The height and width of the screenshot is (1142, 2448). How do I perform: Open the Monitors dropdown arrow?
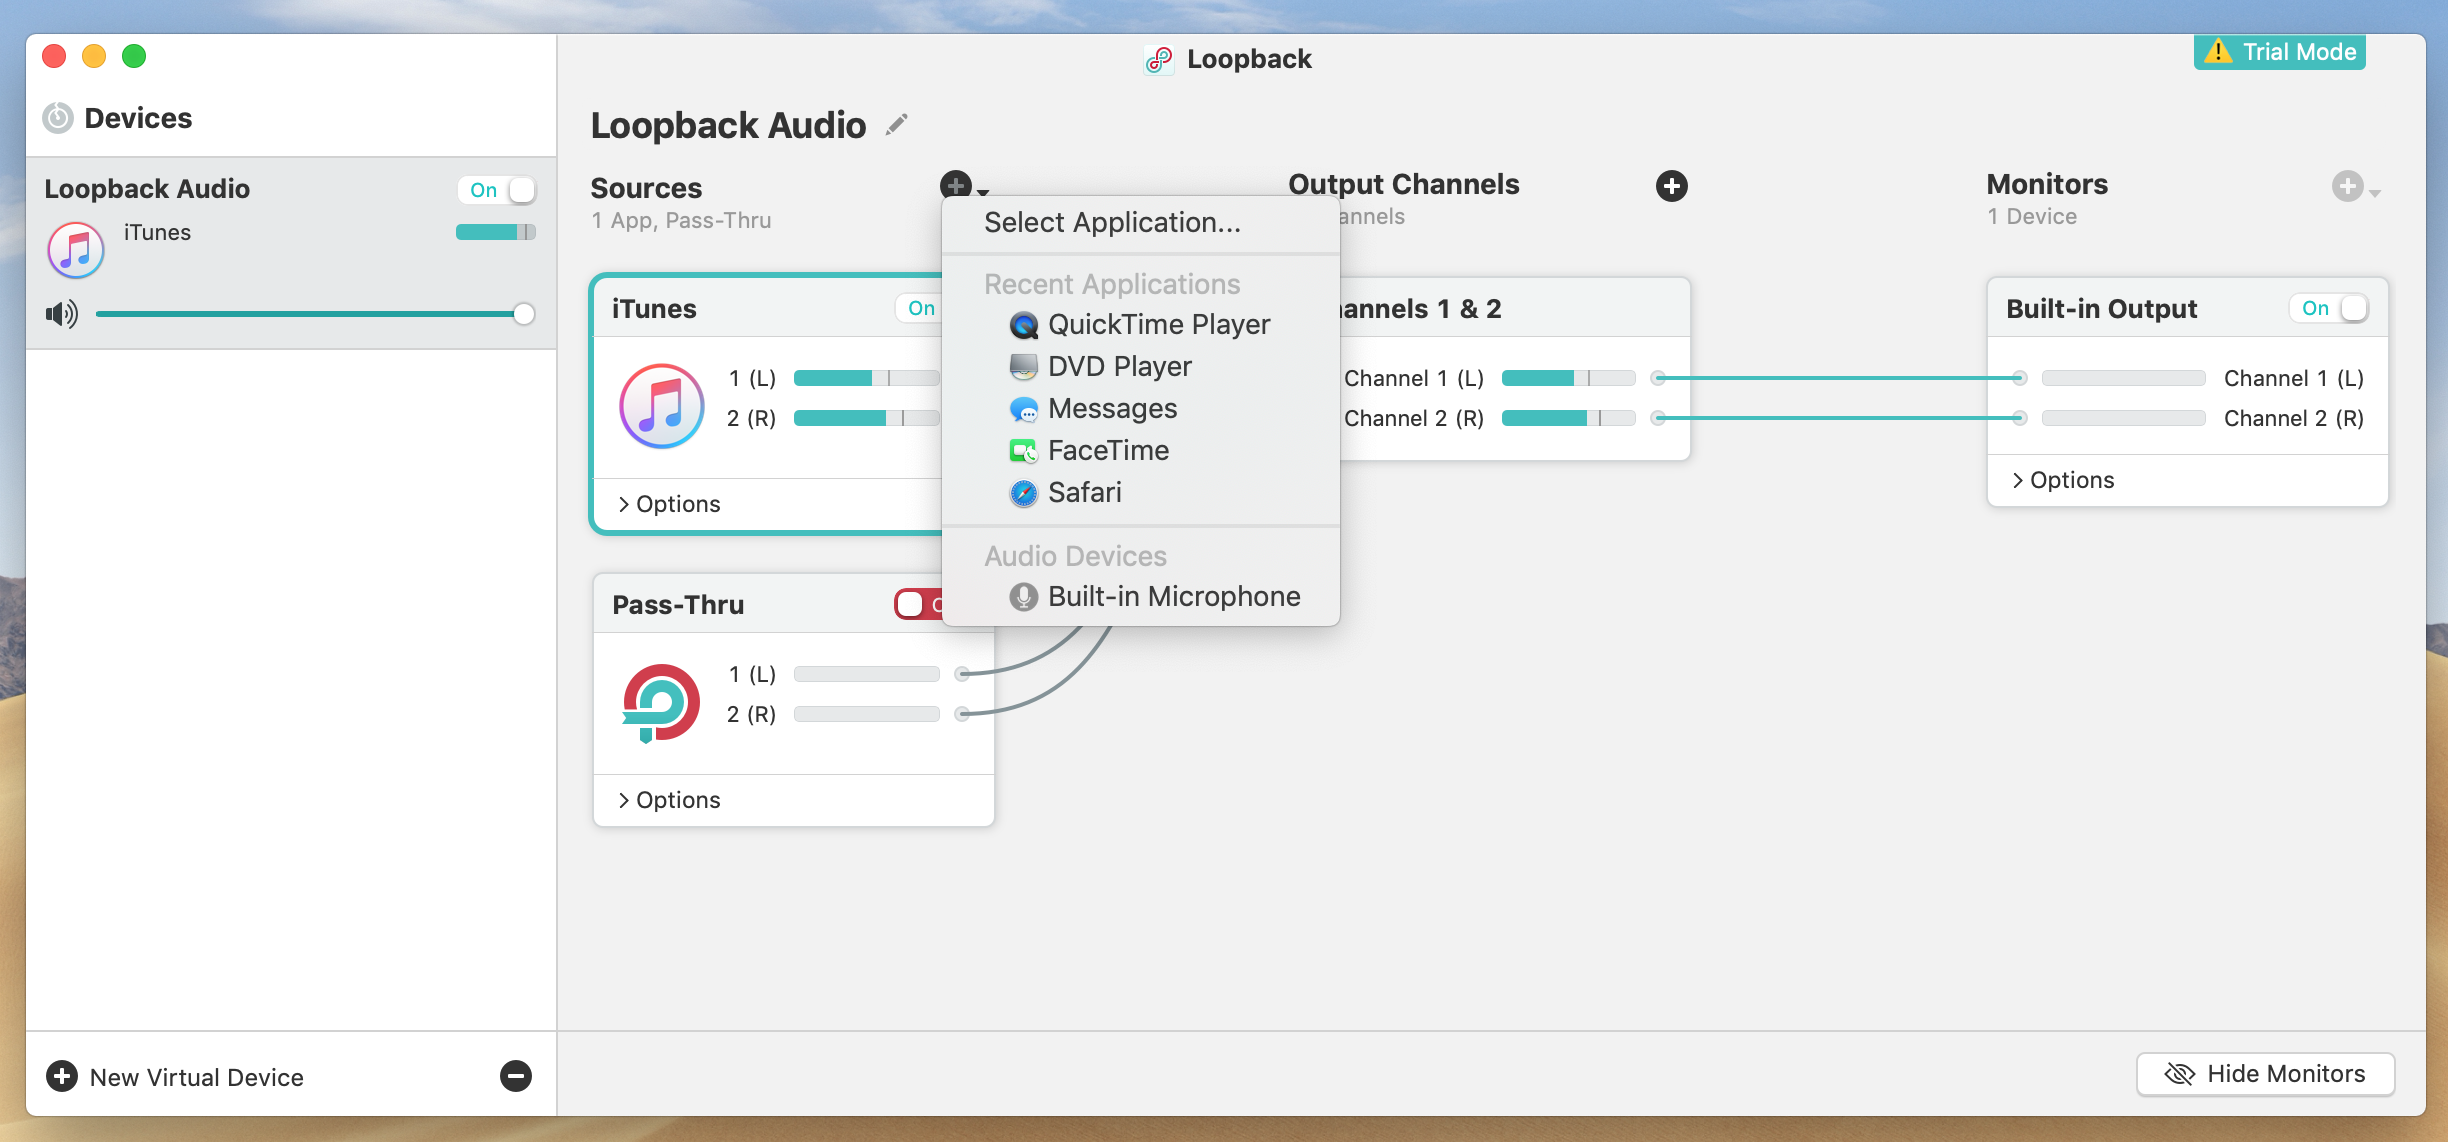pyautogui.click(x=2375, y=192)
